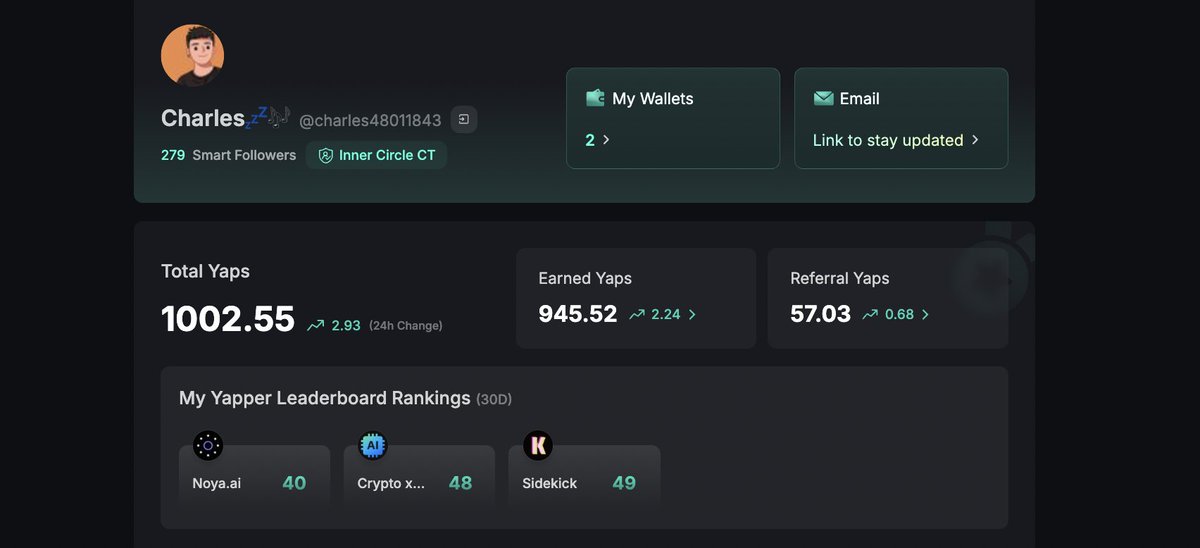The height and width of the screenshot is (548, 1200).
Task: Expand the My Wallets count chevron
Action: pyautogui.click(x=606, y=140)
